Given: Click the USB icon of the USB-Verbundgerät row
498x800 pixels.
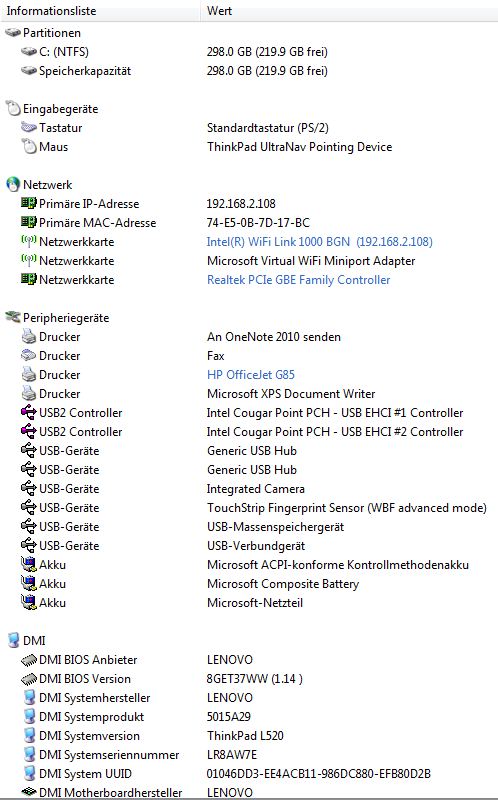Looking at the screenshot, I should [x=29, y=545].
